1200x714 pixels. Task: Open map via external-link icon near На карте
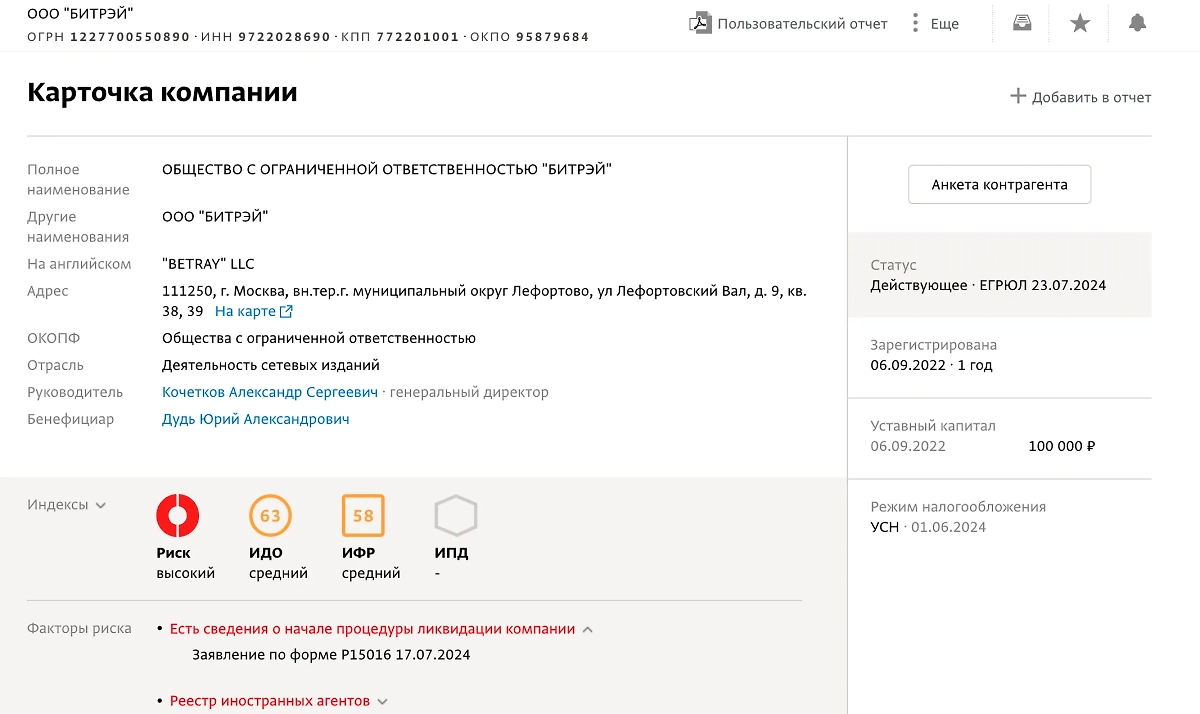pyautogui.click(x=285, y=310)
